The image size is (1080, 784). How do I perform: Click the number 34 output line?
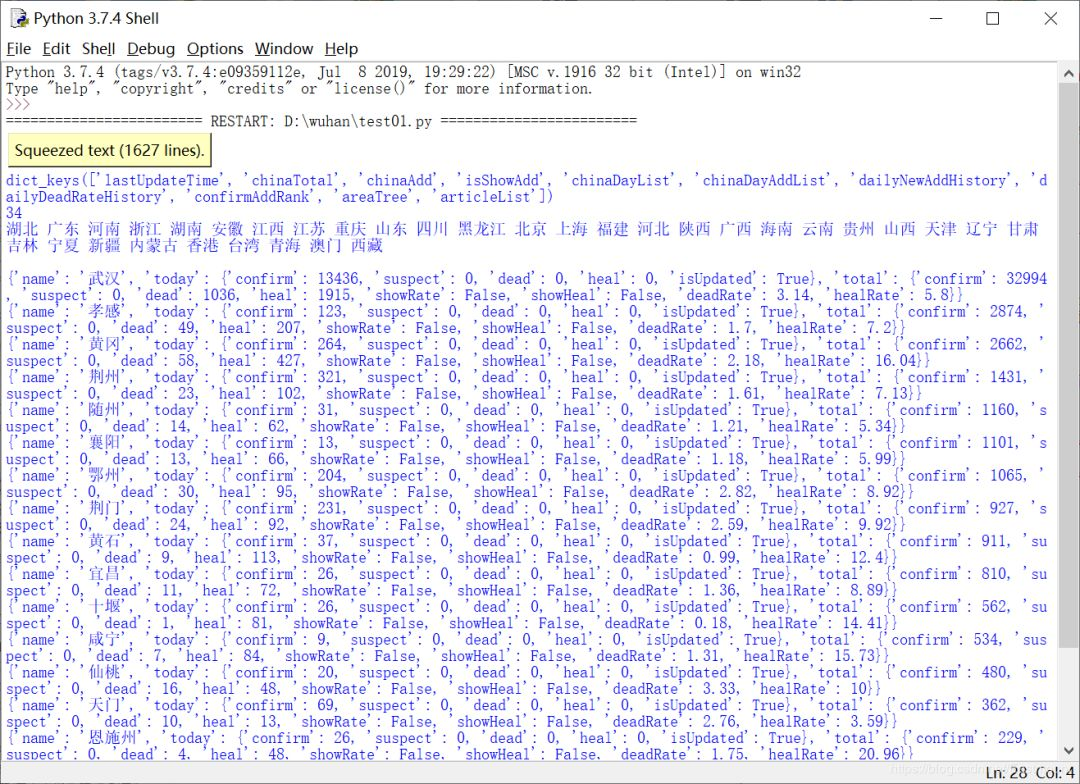coord(14,213)
